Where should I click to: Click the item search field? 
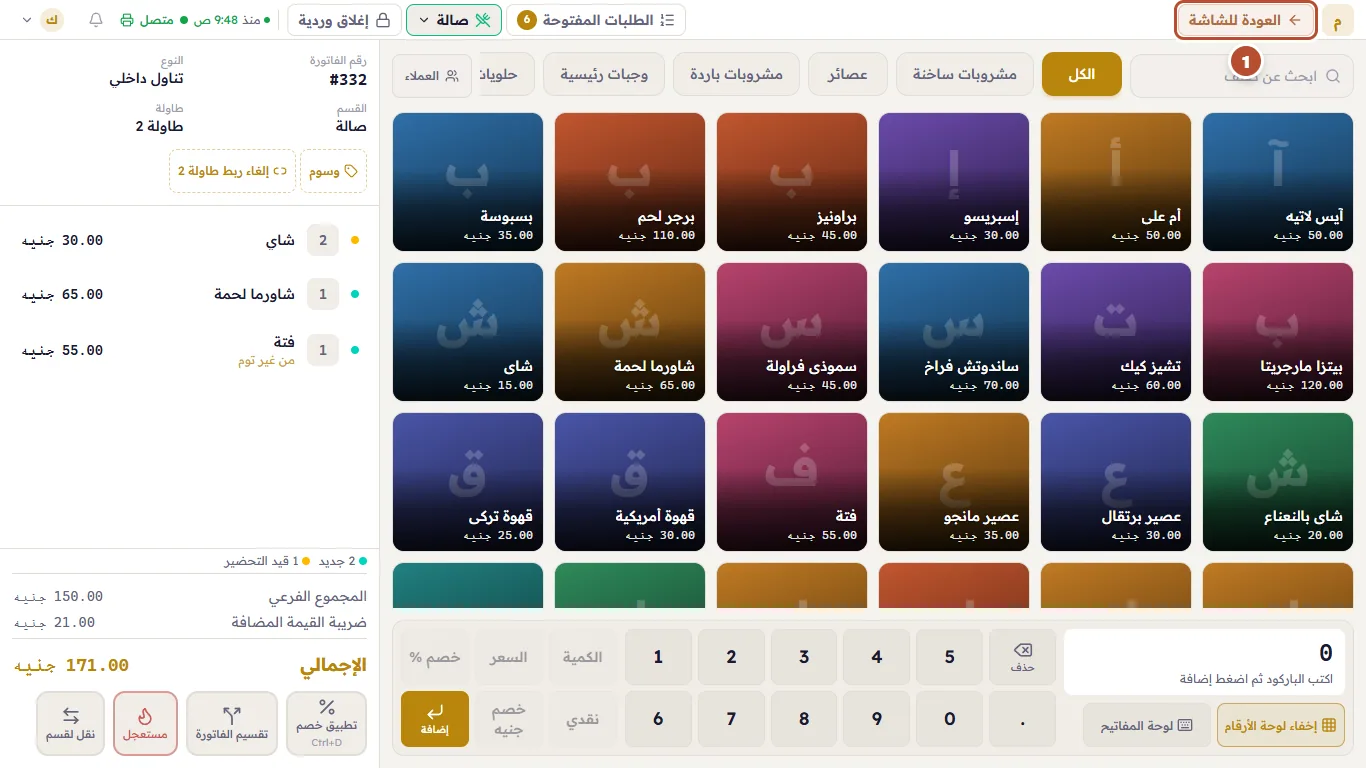1241,76
